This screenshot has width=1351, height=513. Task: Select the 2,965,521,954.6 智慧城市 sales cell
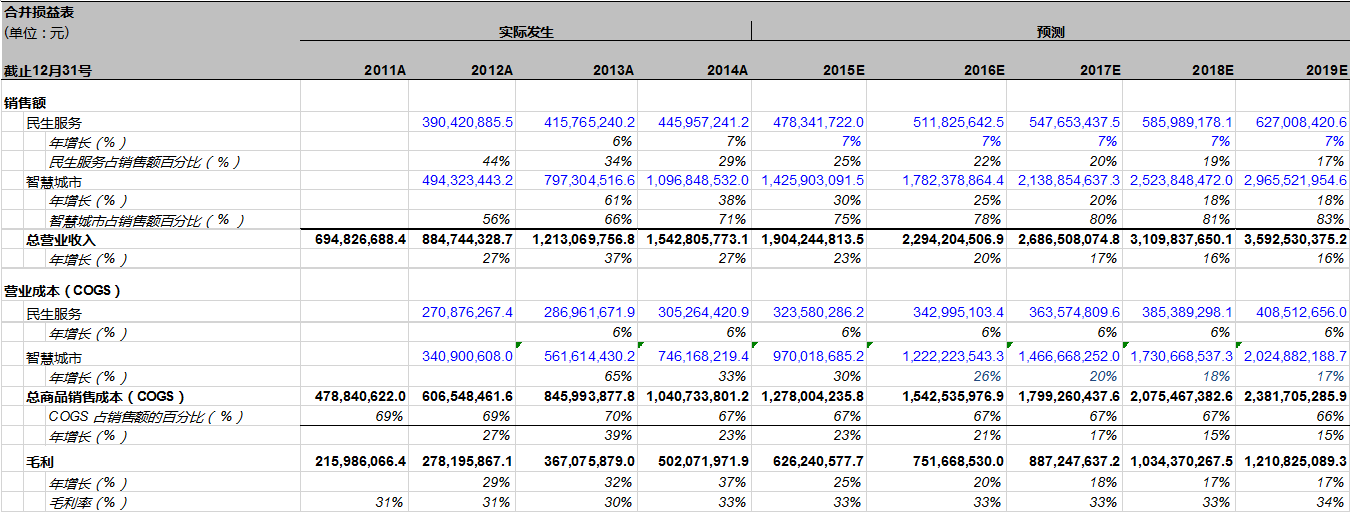[x=1295, y=181]
